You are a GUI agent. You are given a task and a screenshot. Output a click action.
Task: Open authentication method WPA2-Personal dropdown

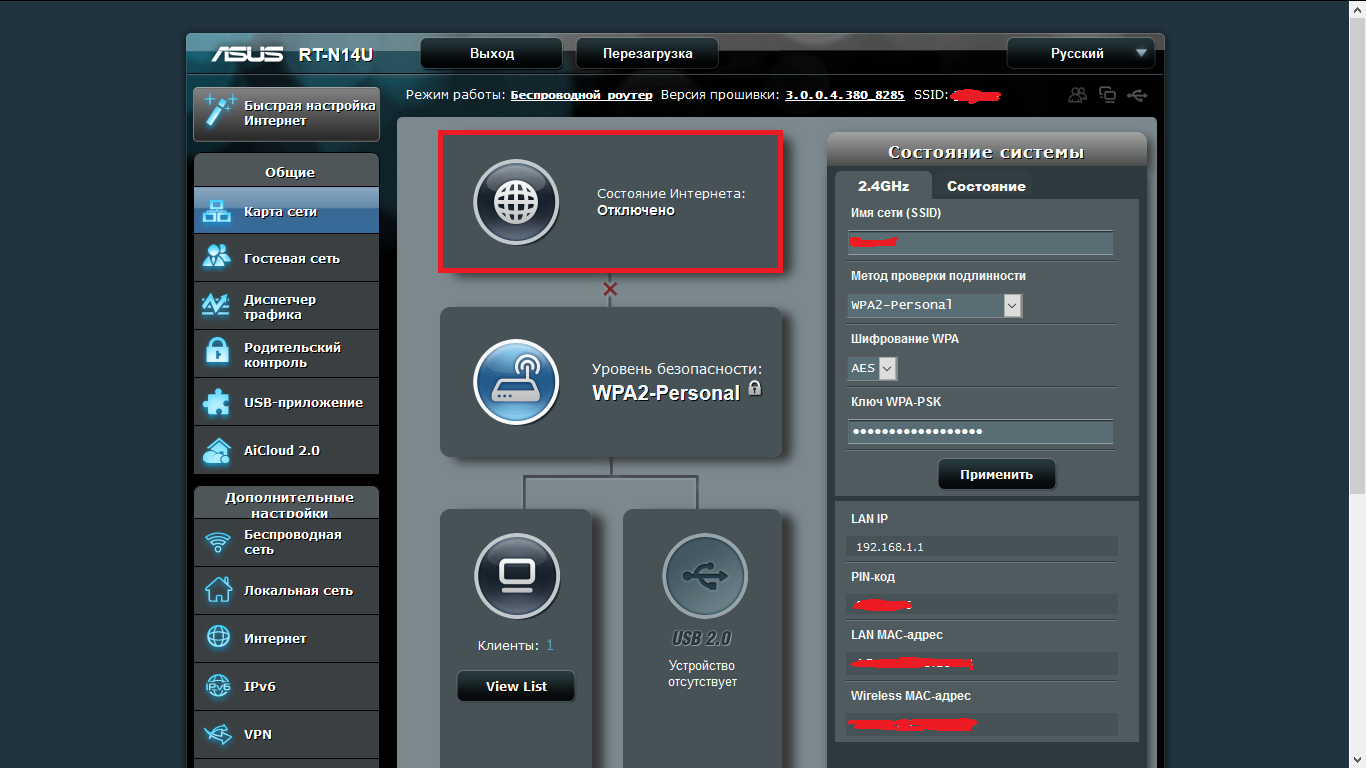pos(935,305)
